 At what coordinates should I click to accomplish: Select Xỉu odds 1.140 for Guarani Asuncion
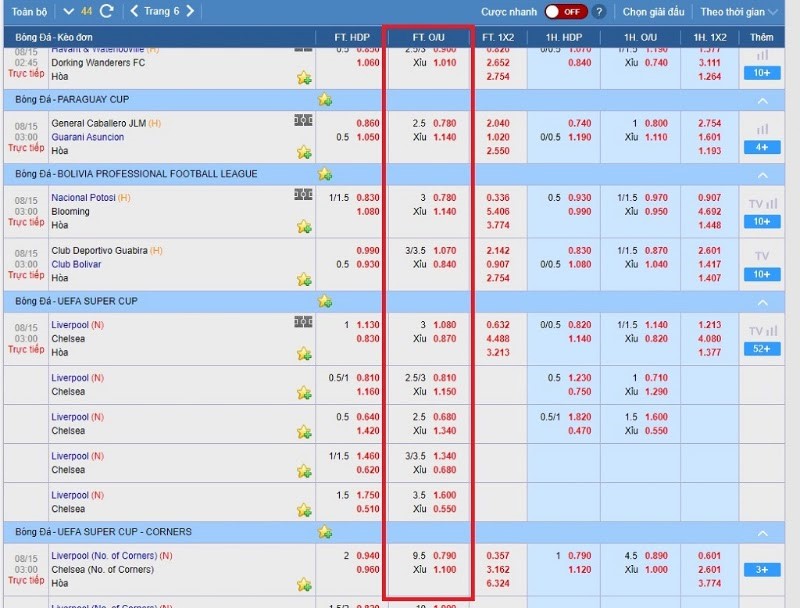click(444, 138)
